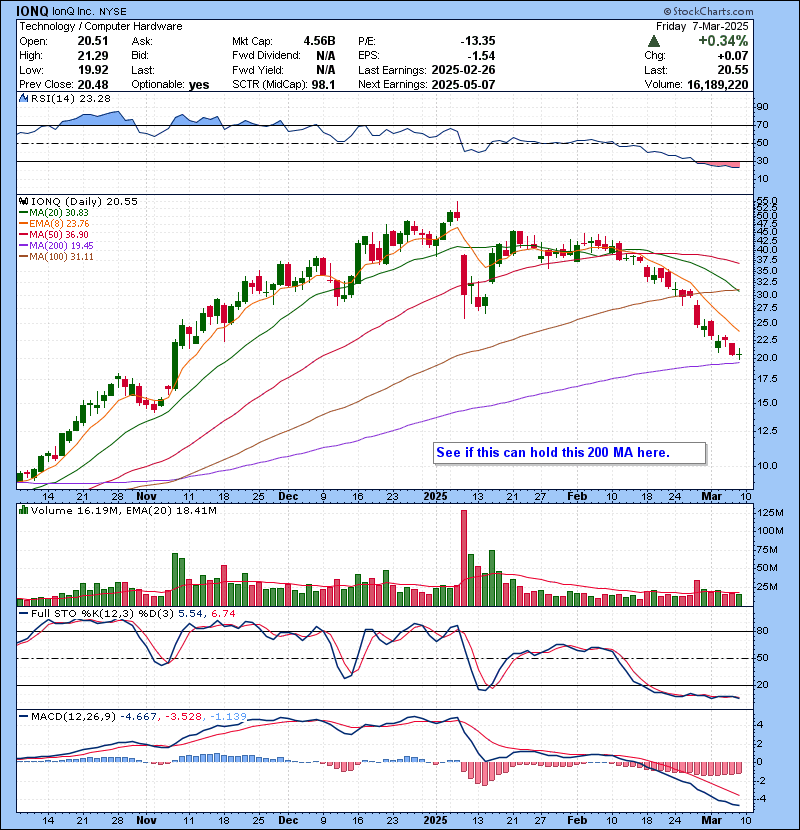Click the 90 level on RSI axis
Screen dimensions: 800x830
762,107
